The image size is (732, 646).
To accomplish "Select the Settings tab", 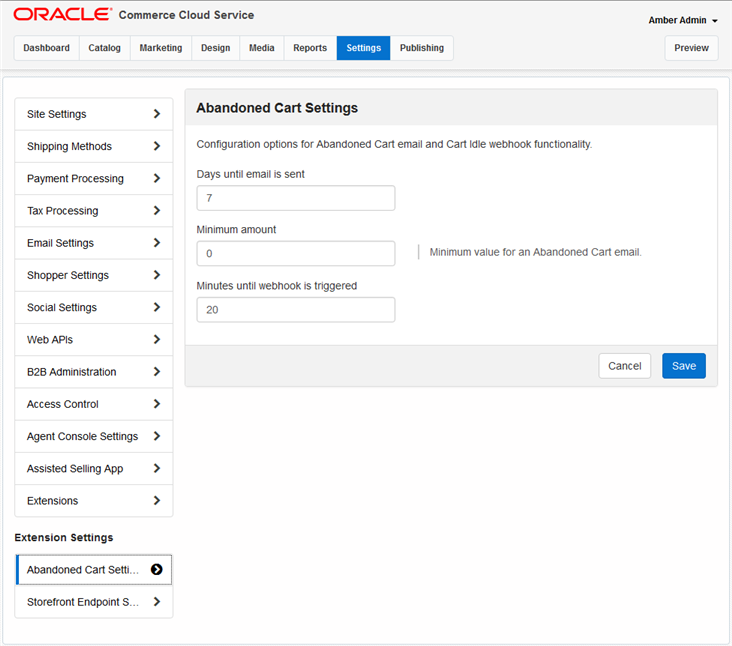I will (364, 48).
